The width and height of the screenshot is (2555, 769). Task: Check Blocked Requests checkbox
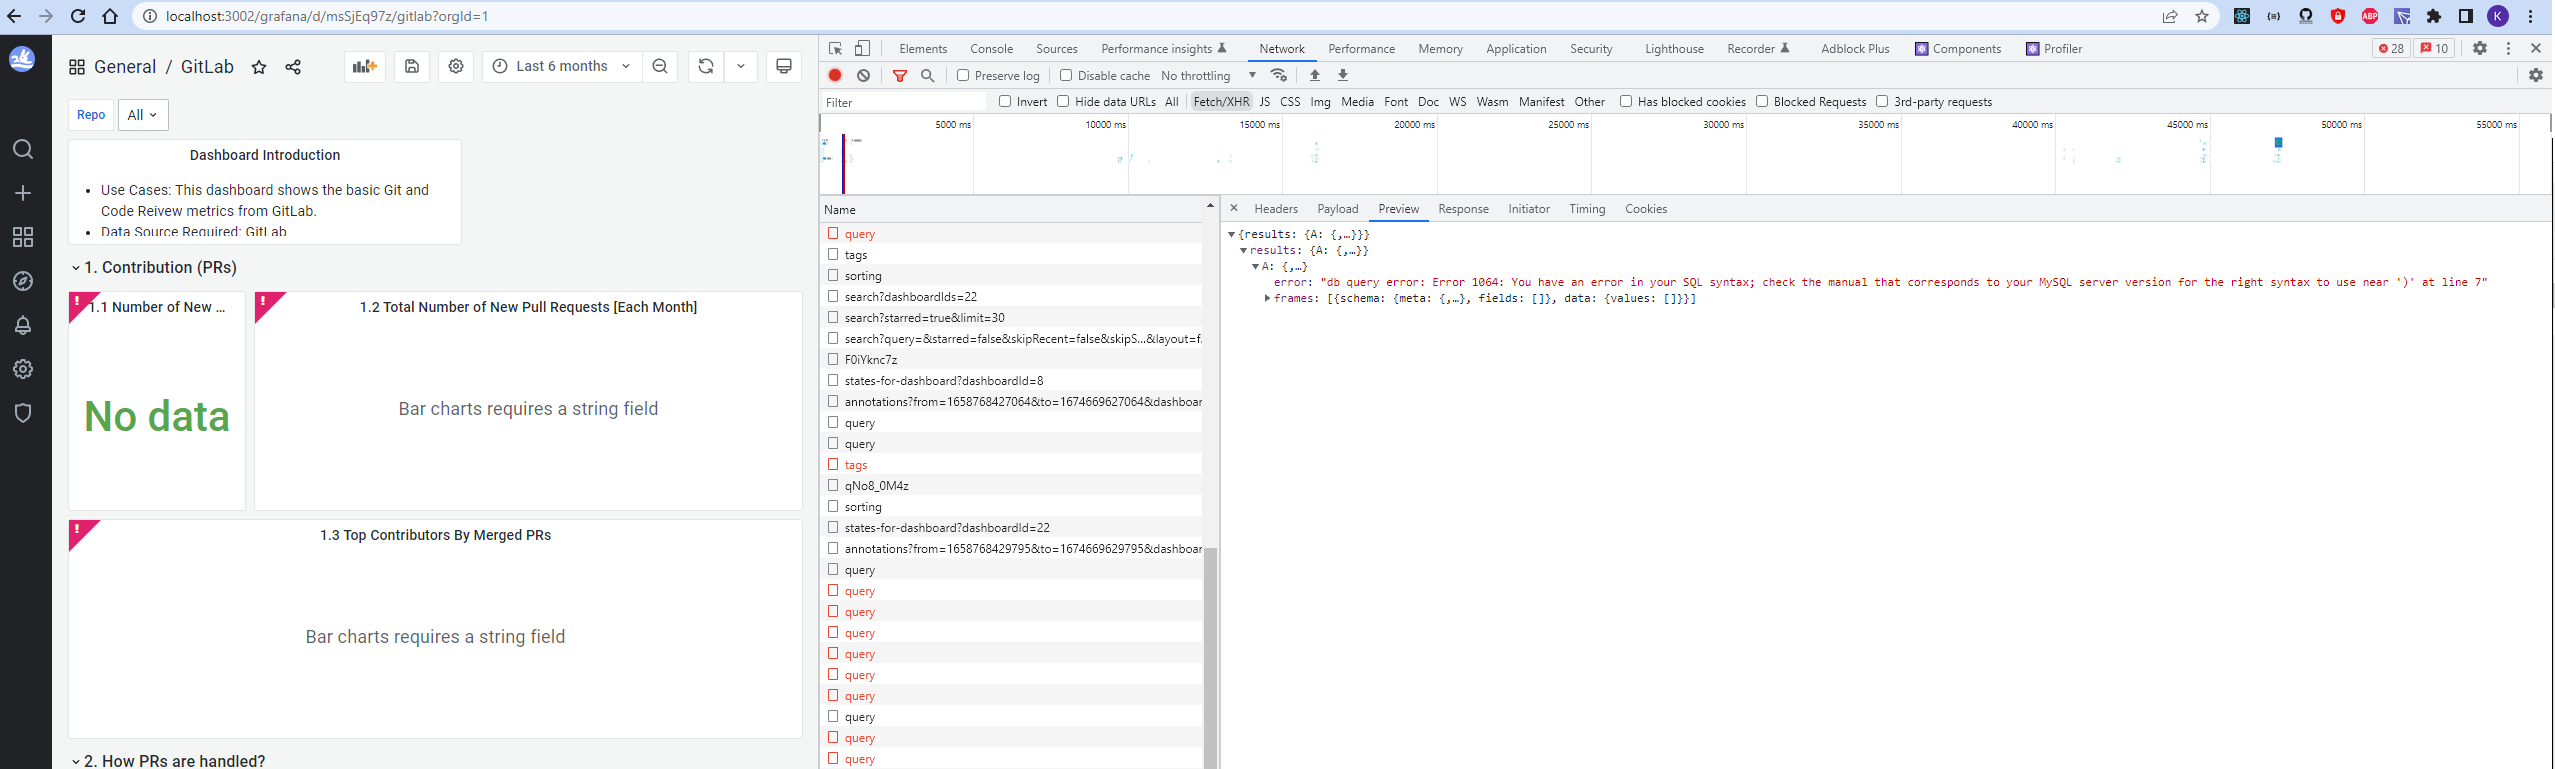(x=1762, y=101)
